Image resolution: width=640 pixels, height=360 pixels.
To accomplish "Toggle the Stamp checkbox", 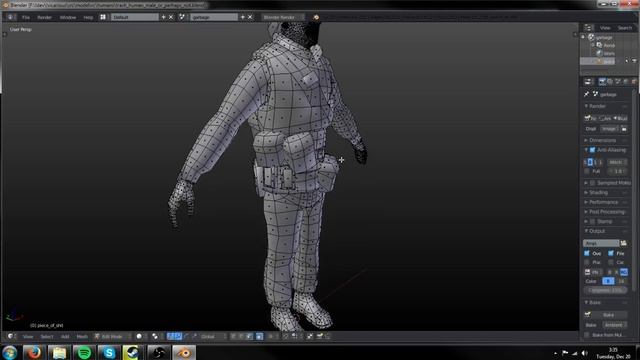I will click(x=592, y=222).
